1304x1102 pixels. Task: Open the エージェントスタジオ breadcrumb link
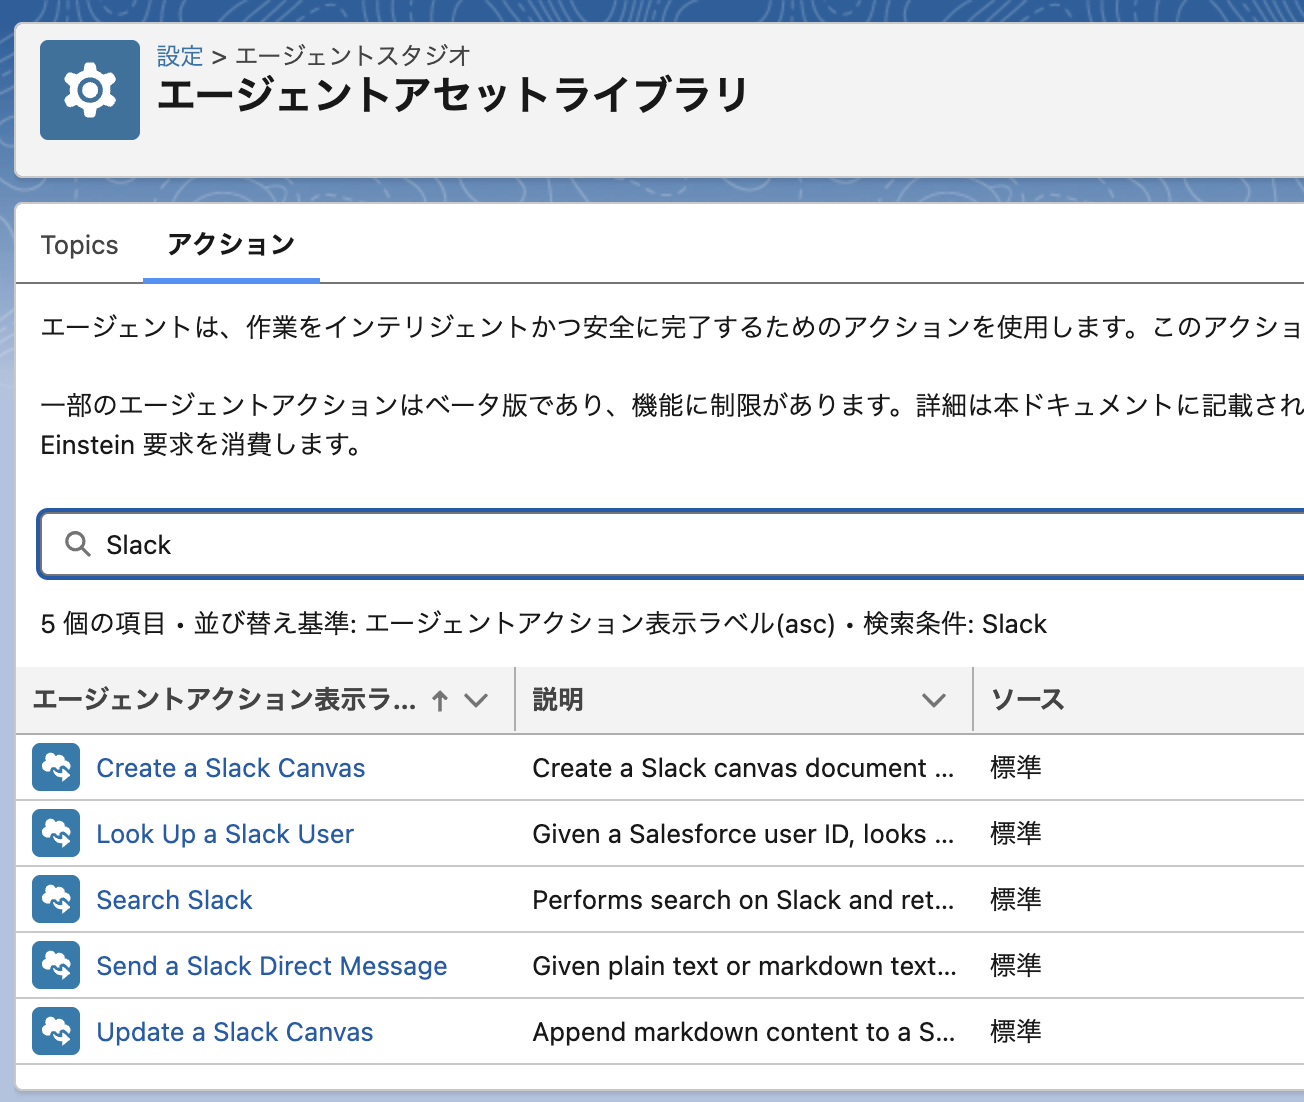pos(351,56)
